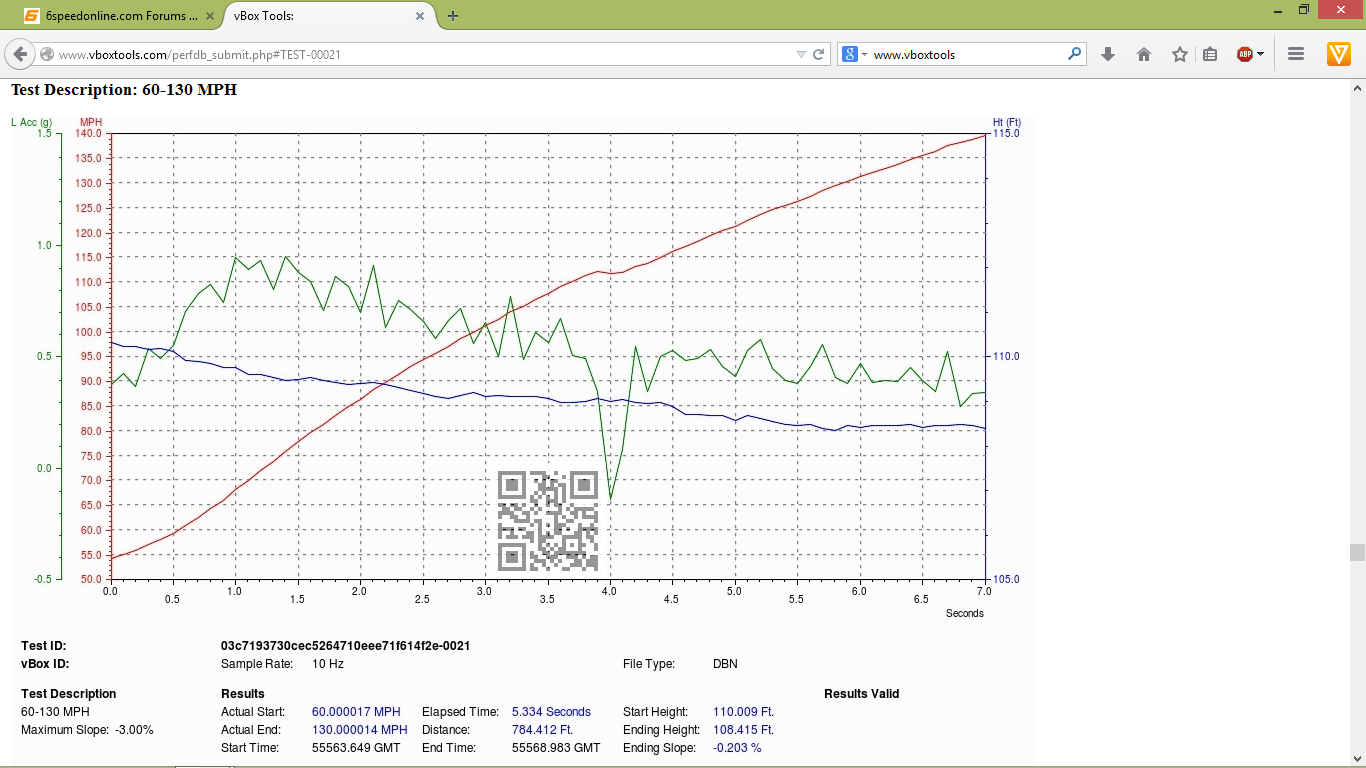Viewport: 1366px width, 768px height.
Task: Click the address bar URL field
Action: [x=420, y=54]
